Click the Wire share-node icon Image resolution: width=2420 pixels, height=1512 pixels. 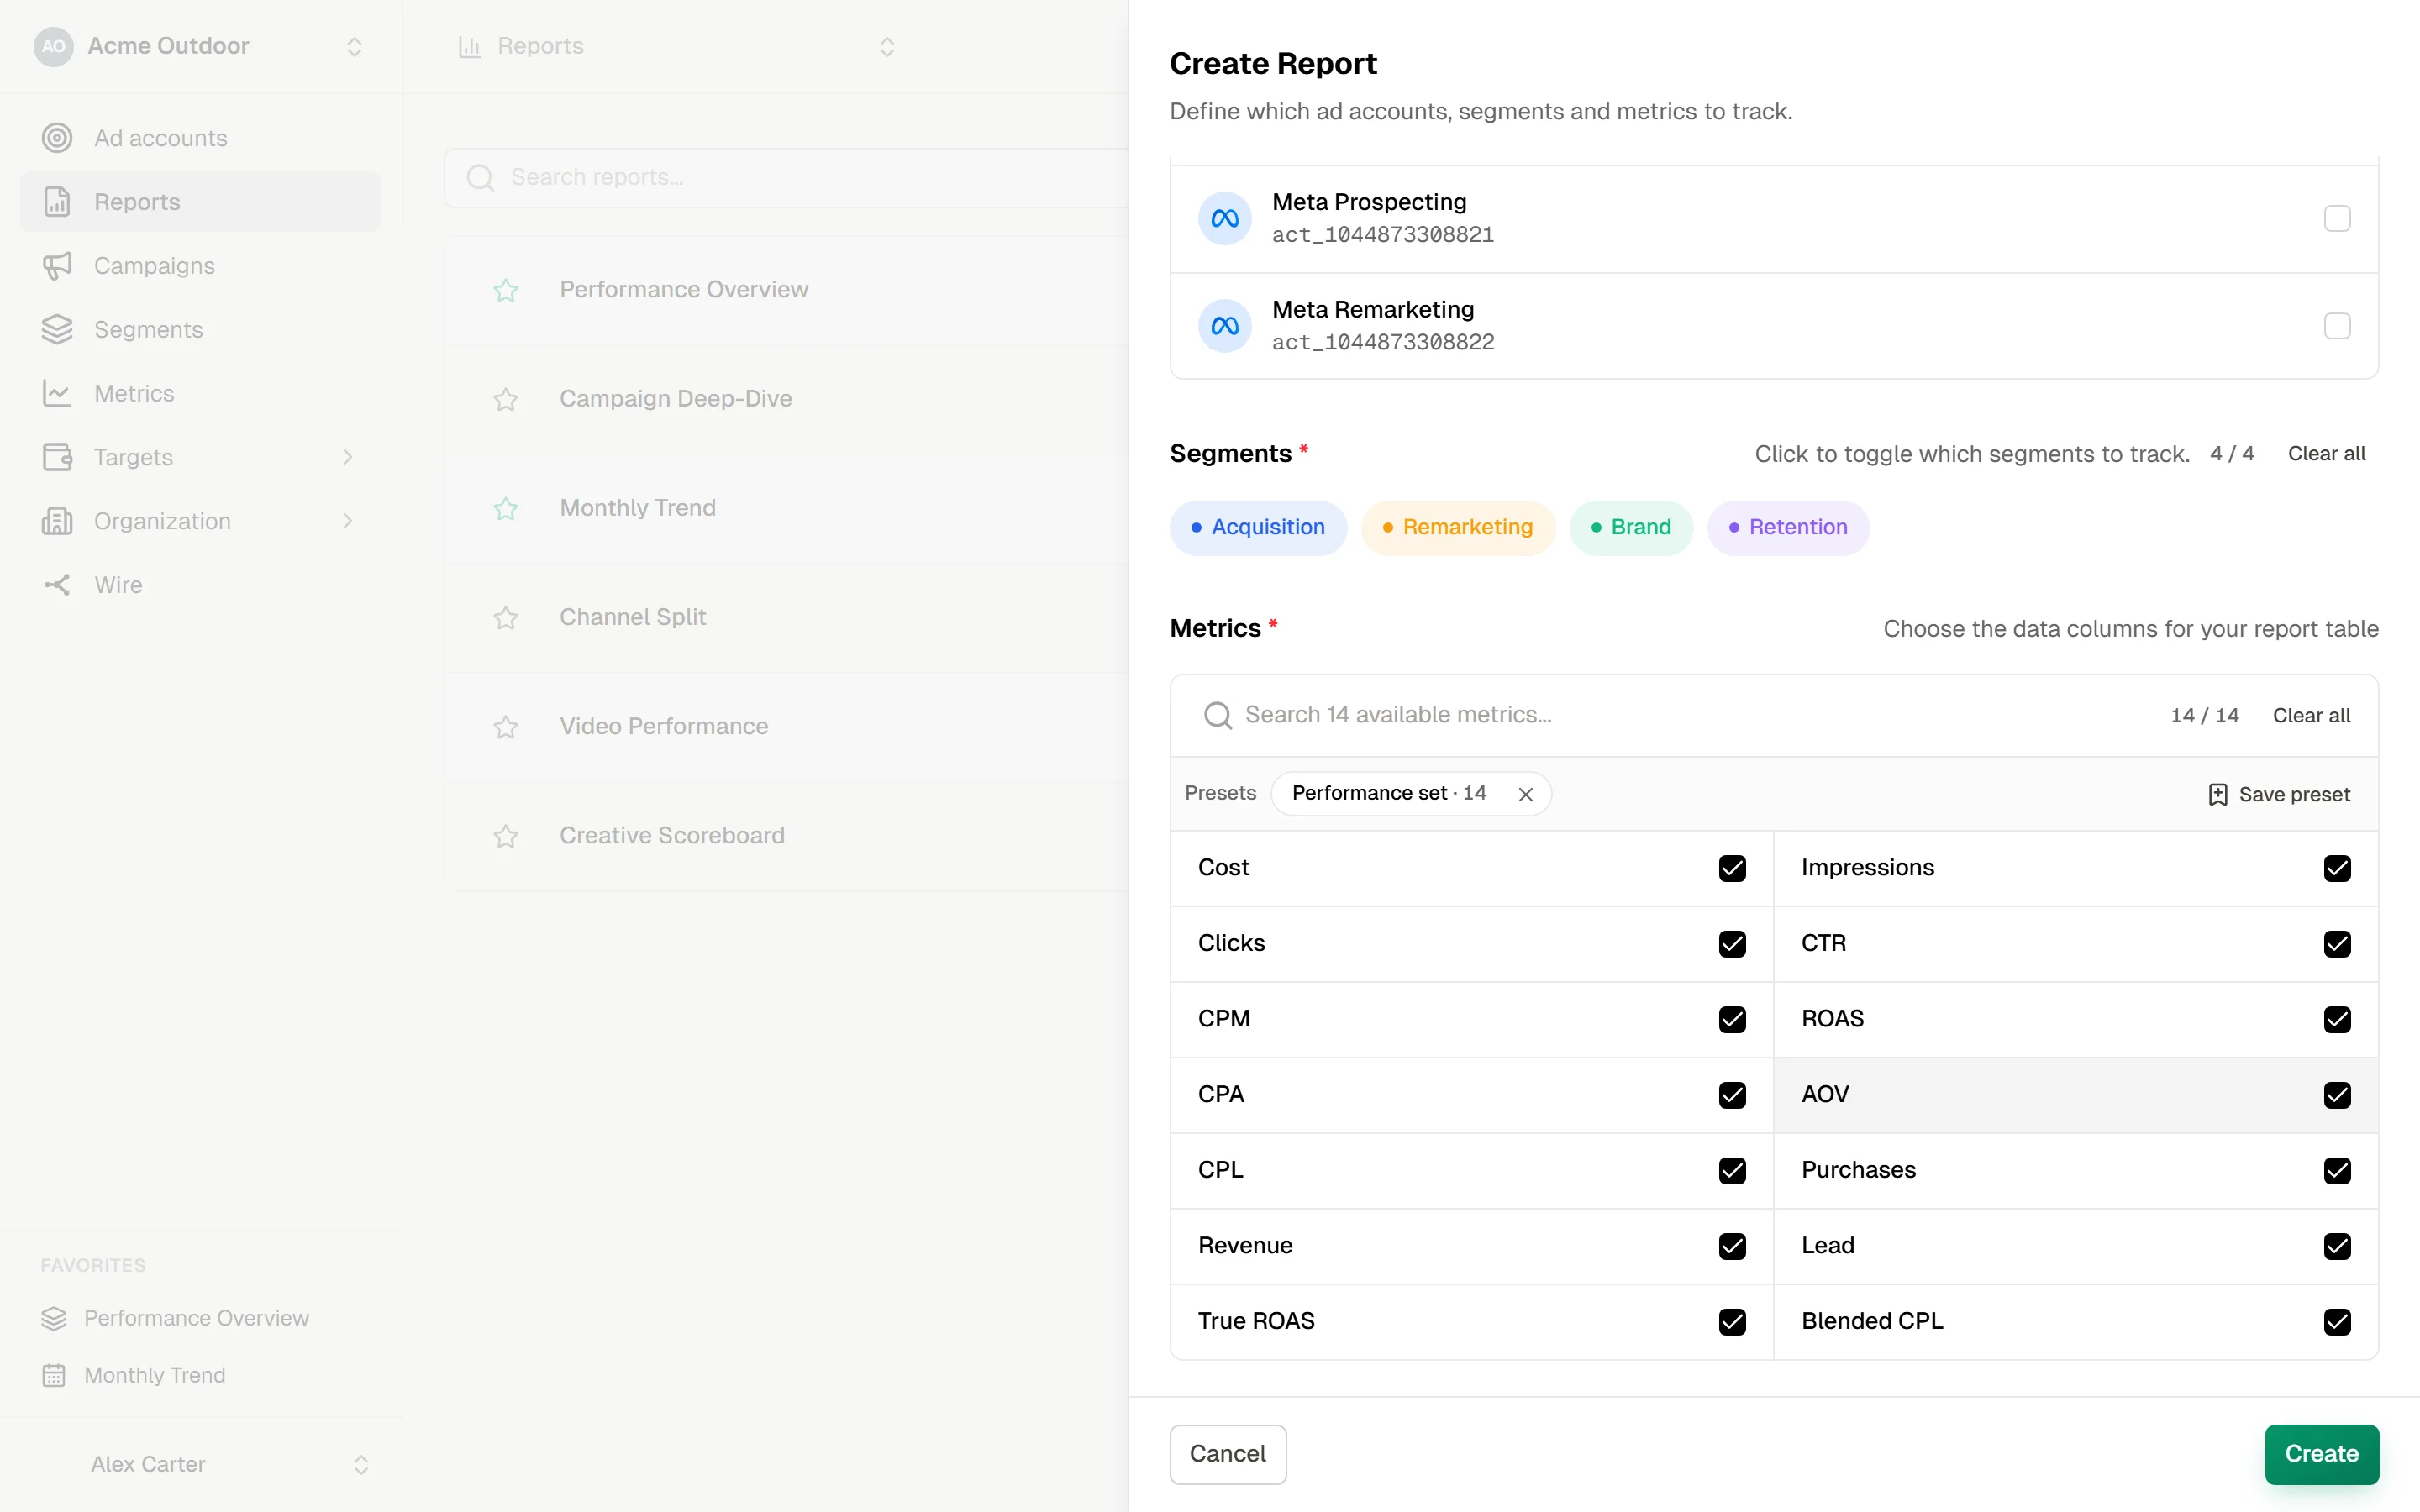[57, 585]
